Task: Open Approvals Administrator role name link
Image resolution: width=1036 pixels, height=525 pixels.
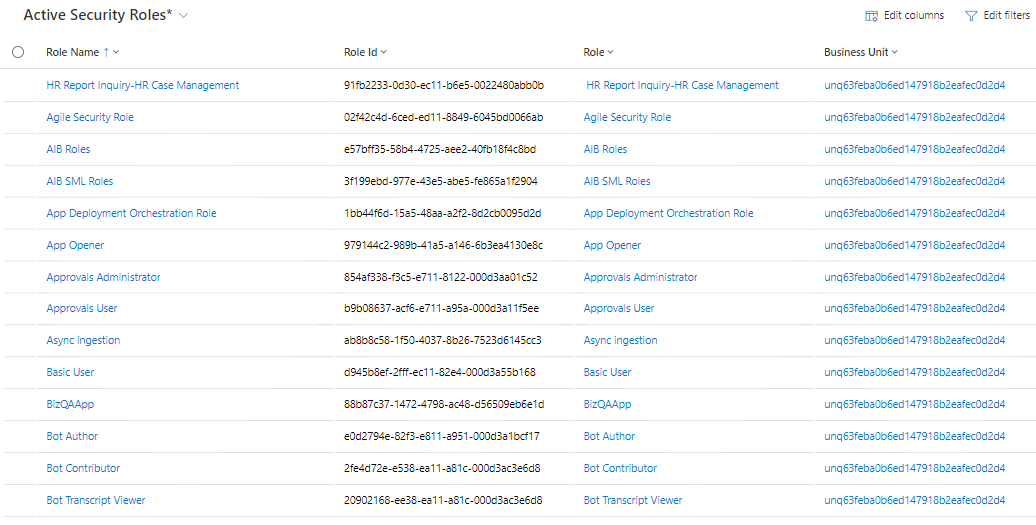Action: 103,277
